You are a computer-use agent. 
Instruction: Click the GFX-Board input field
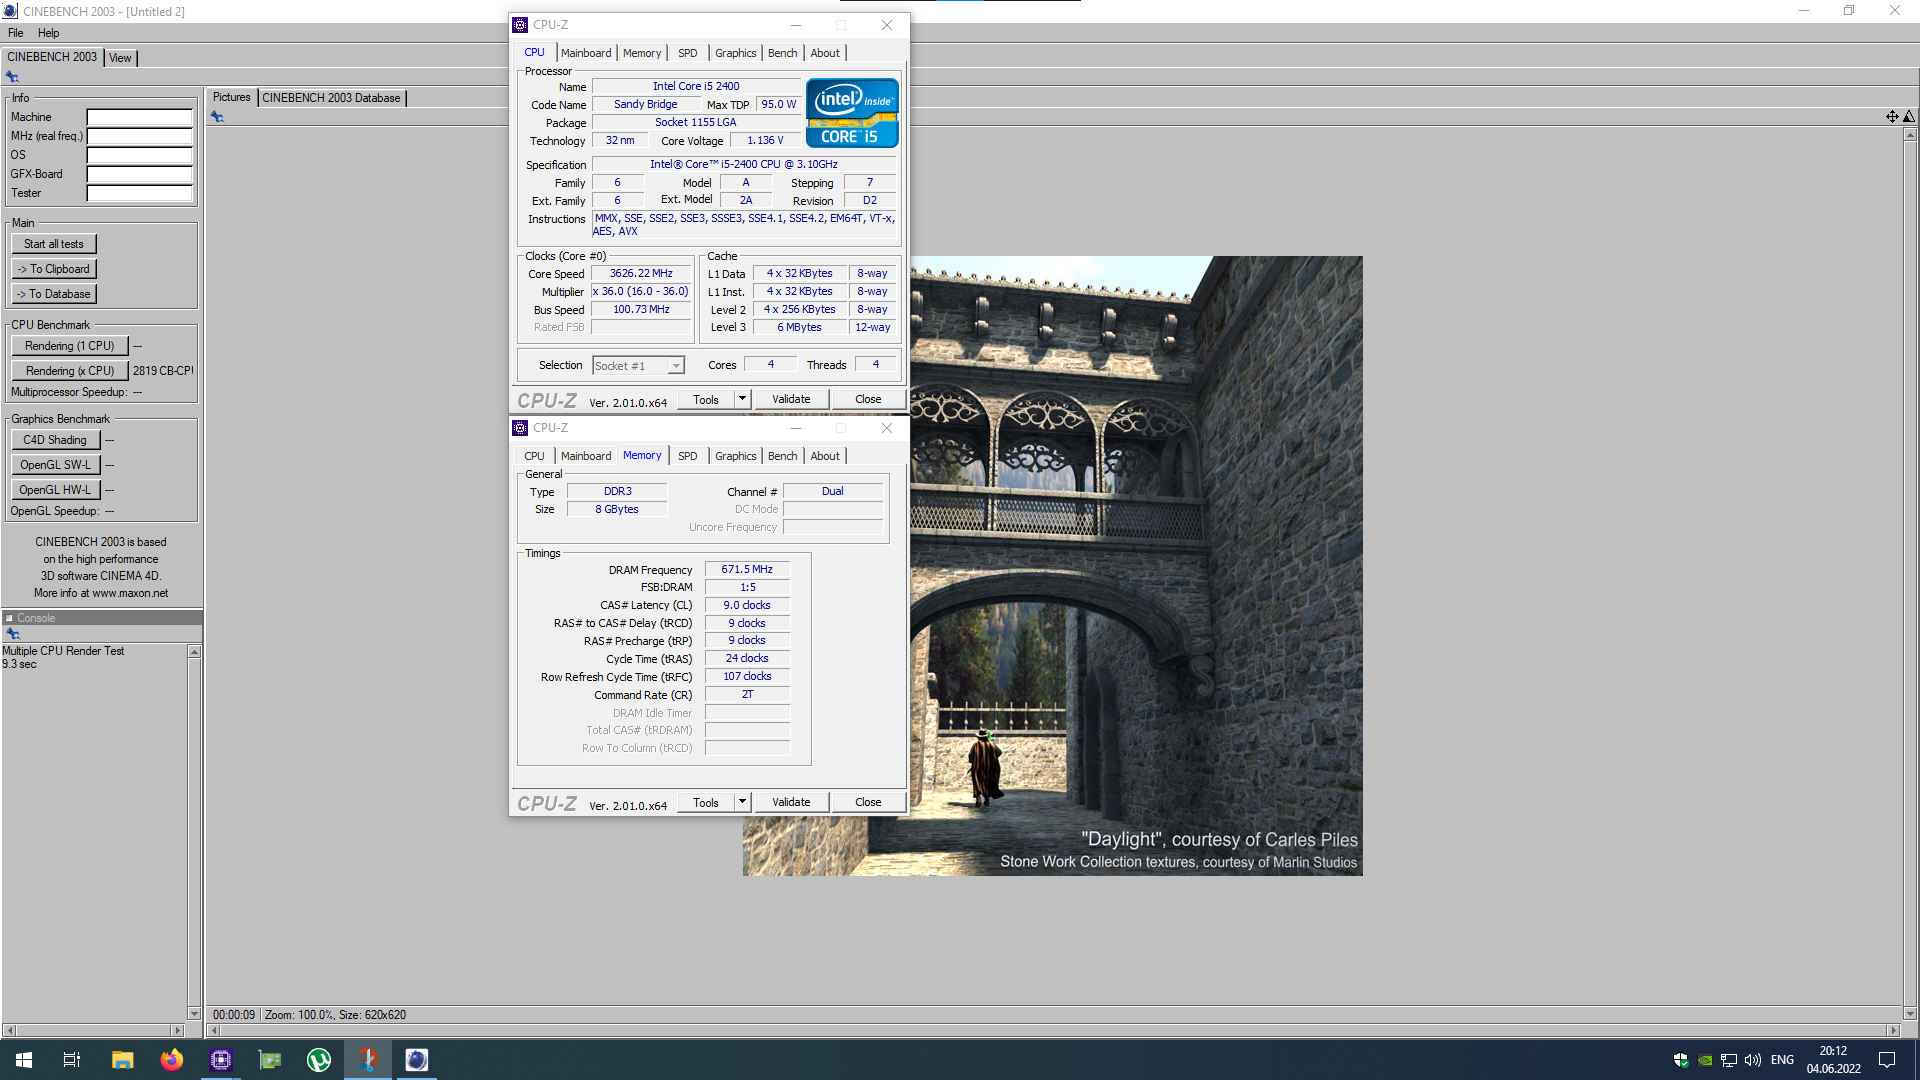pos(139,174)
